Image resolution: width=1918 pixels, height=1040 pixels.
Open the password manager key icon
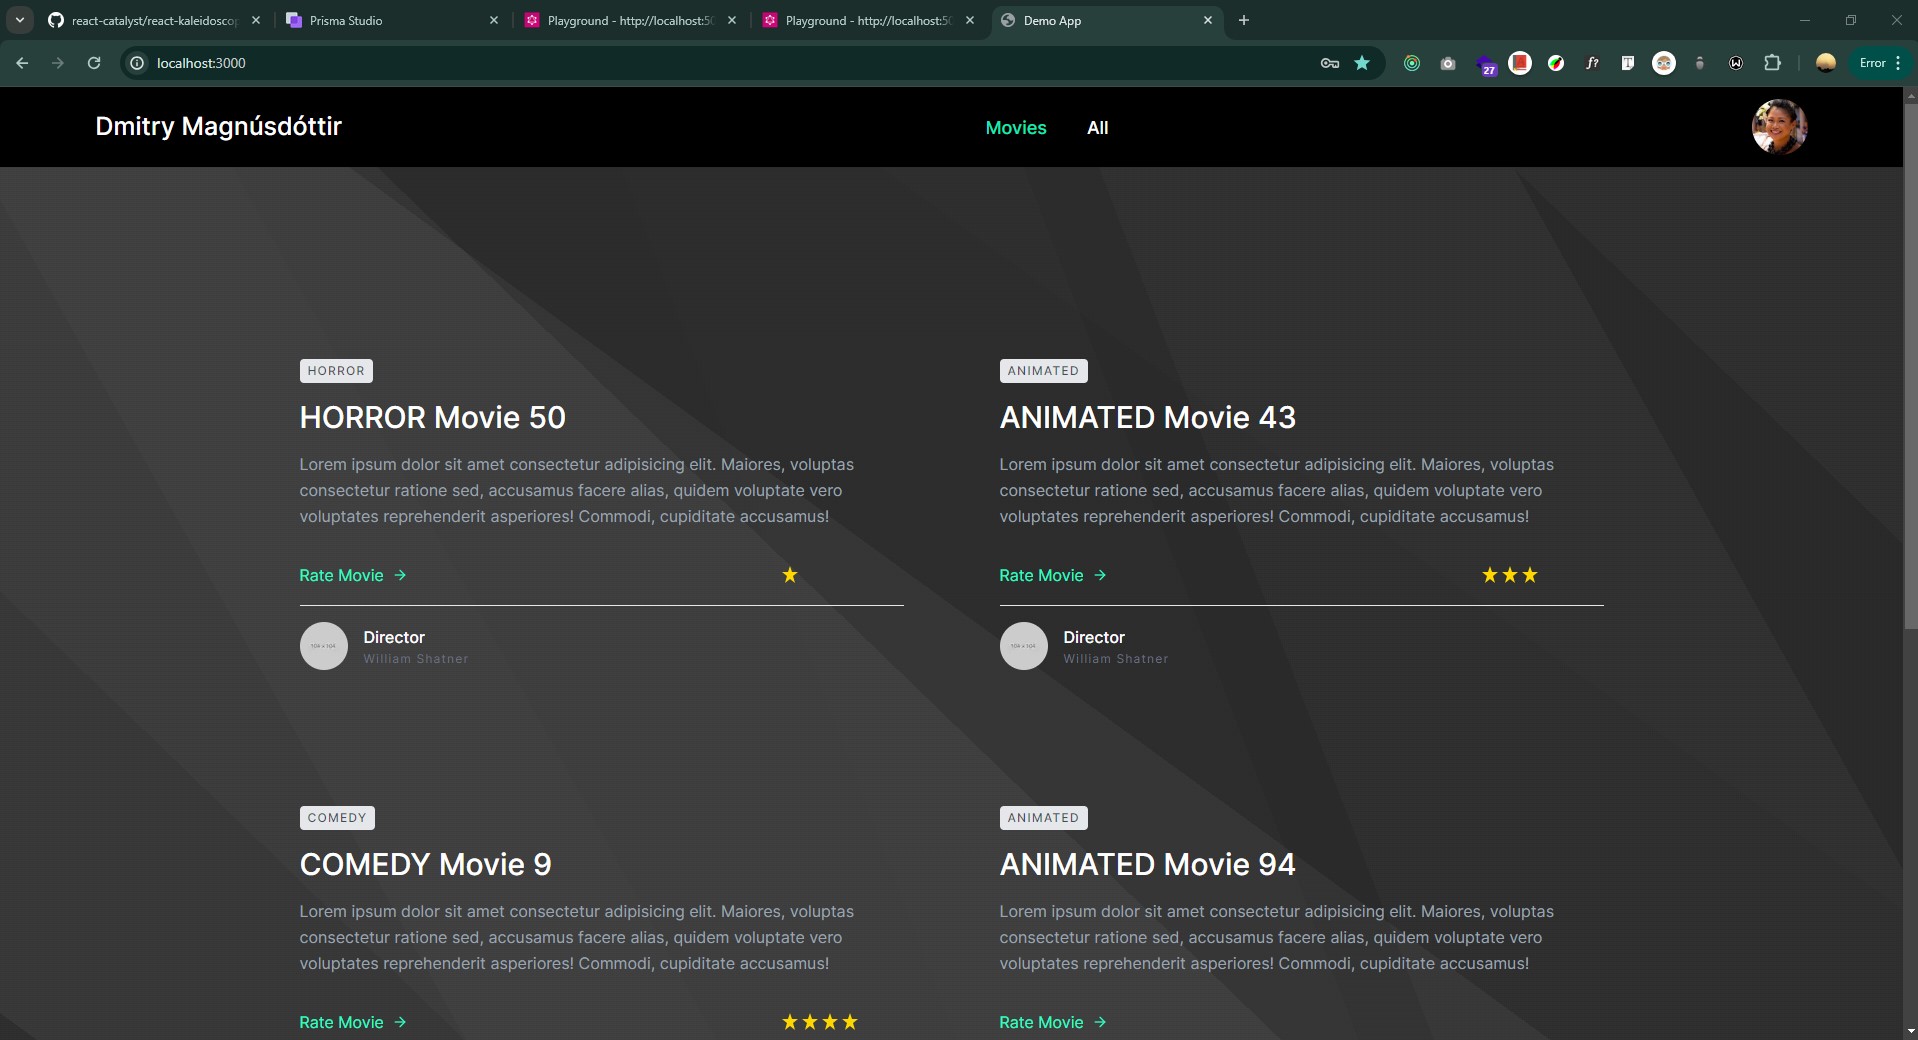(1329, 63)
